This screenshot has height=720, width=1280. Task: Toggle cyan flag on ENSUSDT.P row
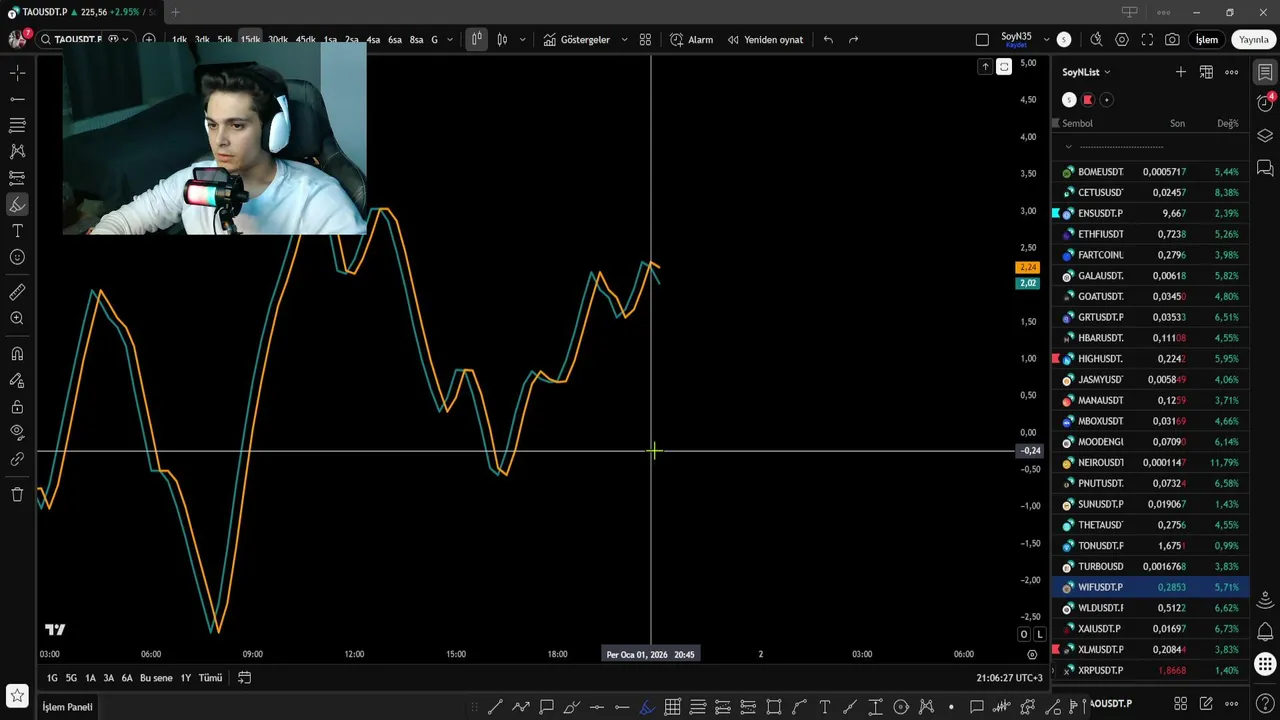(x=1056, y=213)
